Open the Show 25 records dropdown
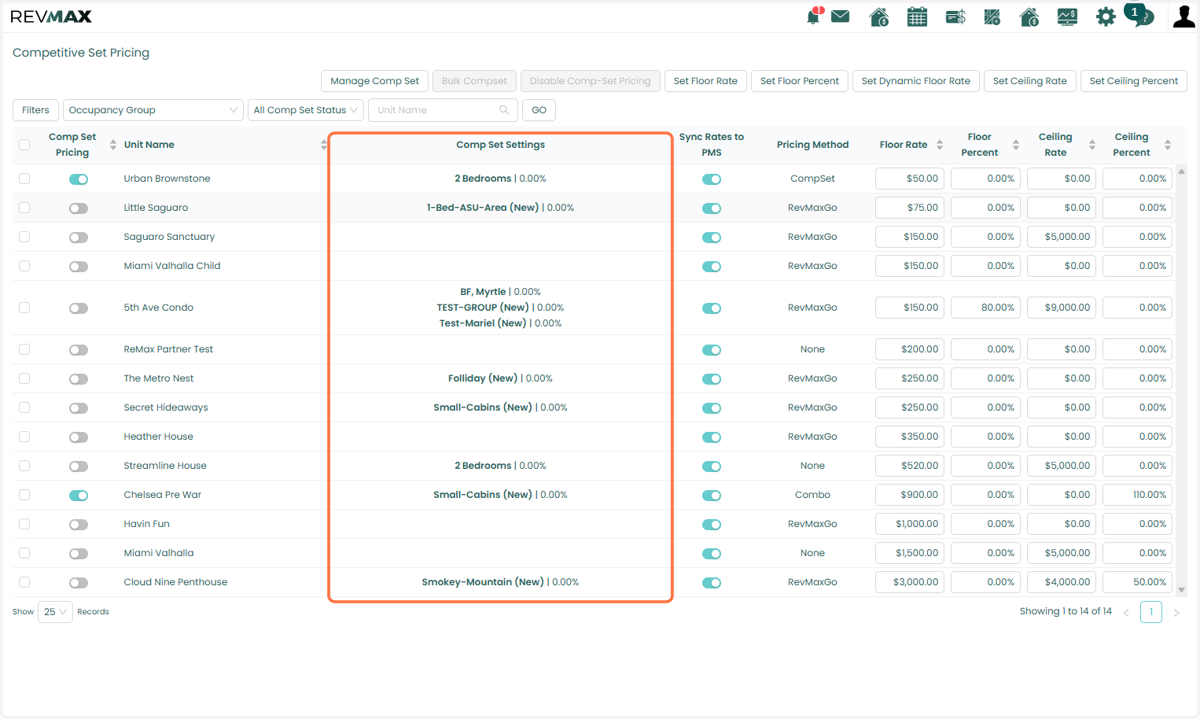Image resolution: width=1200 pixels, height=719 pixels. pos(55,612)
